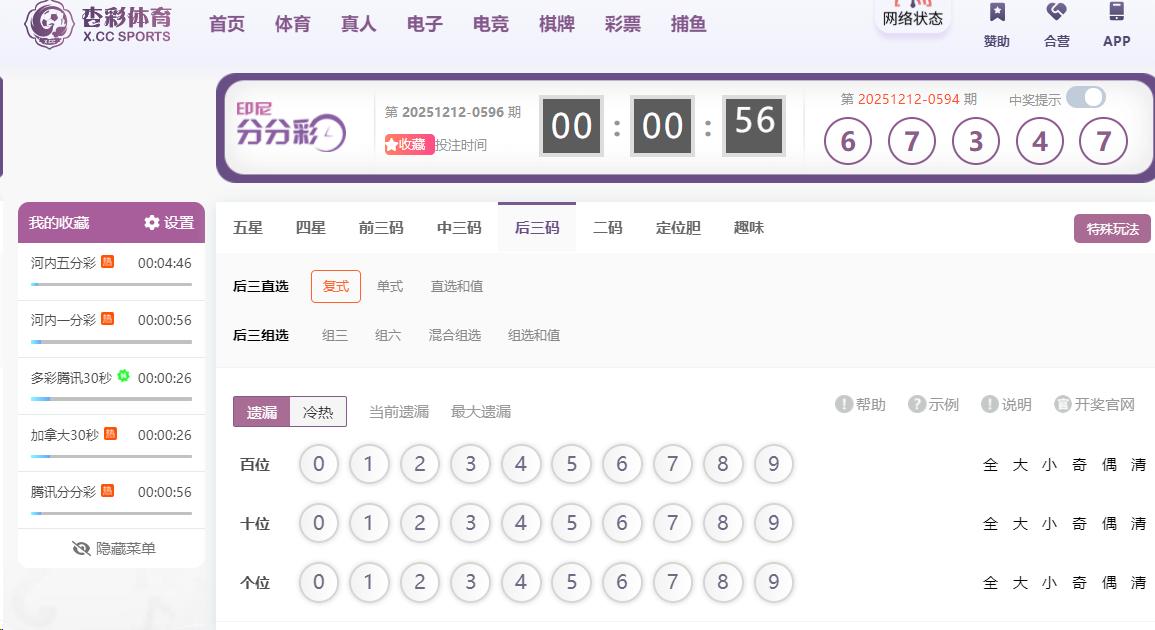Screen dimensions: 1155x630
Task: Open the 合营 partnership icon
Action: click(x=1056, y=13)
